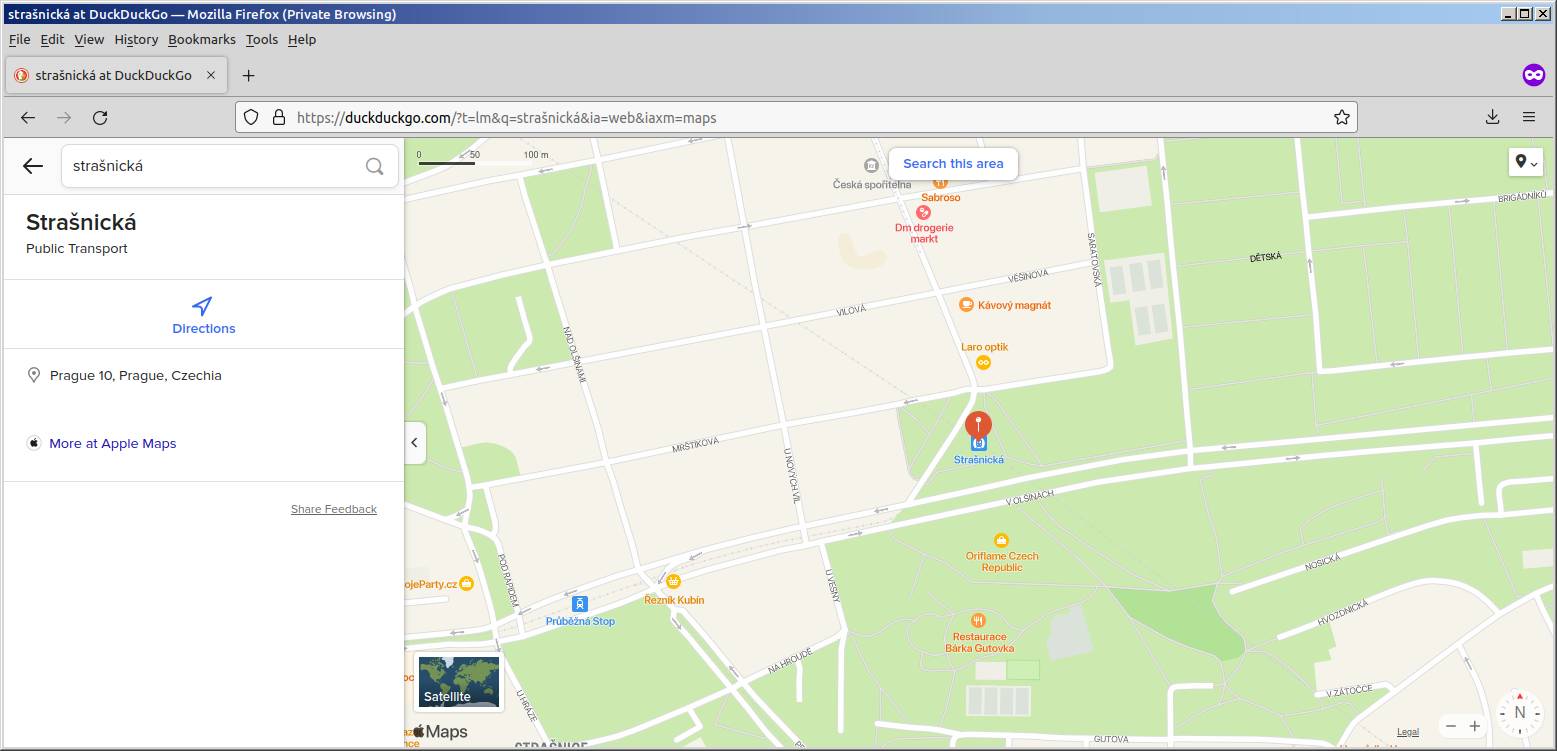Reload the page in Firefox
This screenshot has height=751, width=1557.
100,118
